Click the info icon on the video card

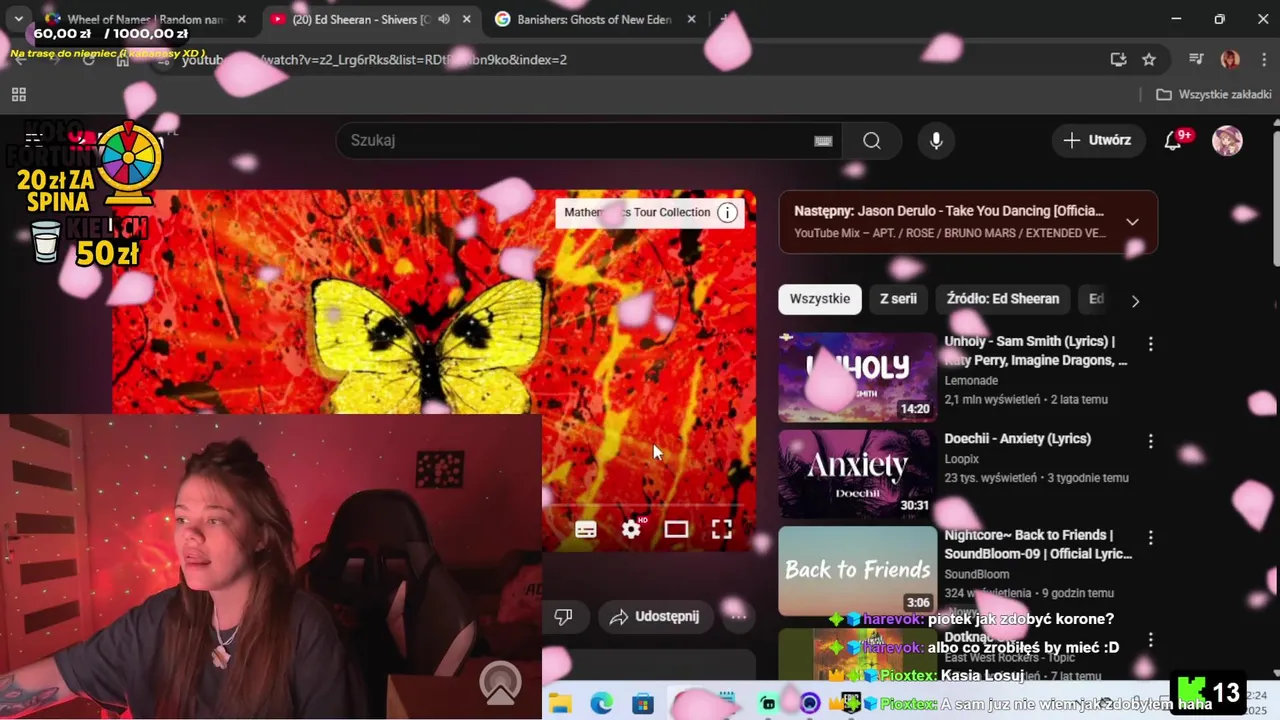tap(728, 212)
